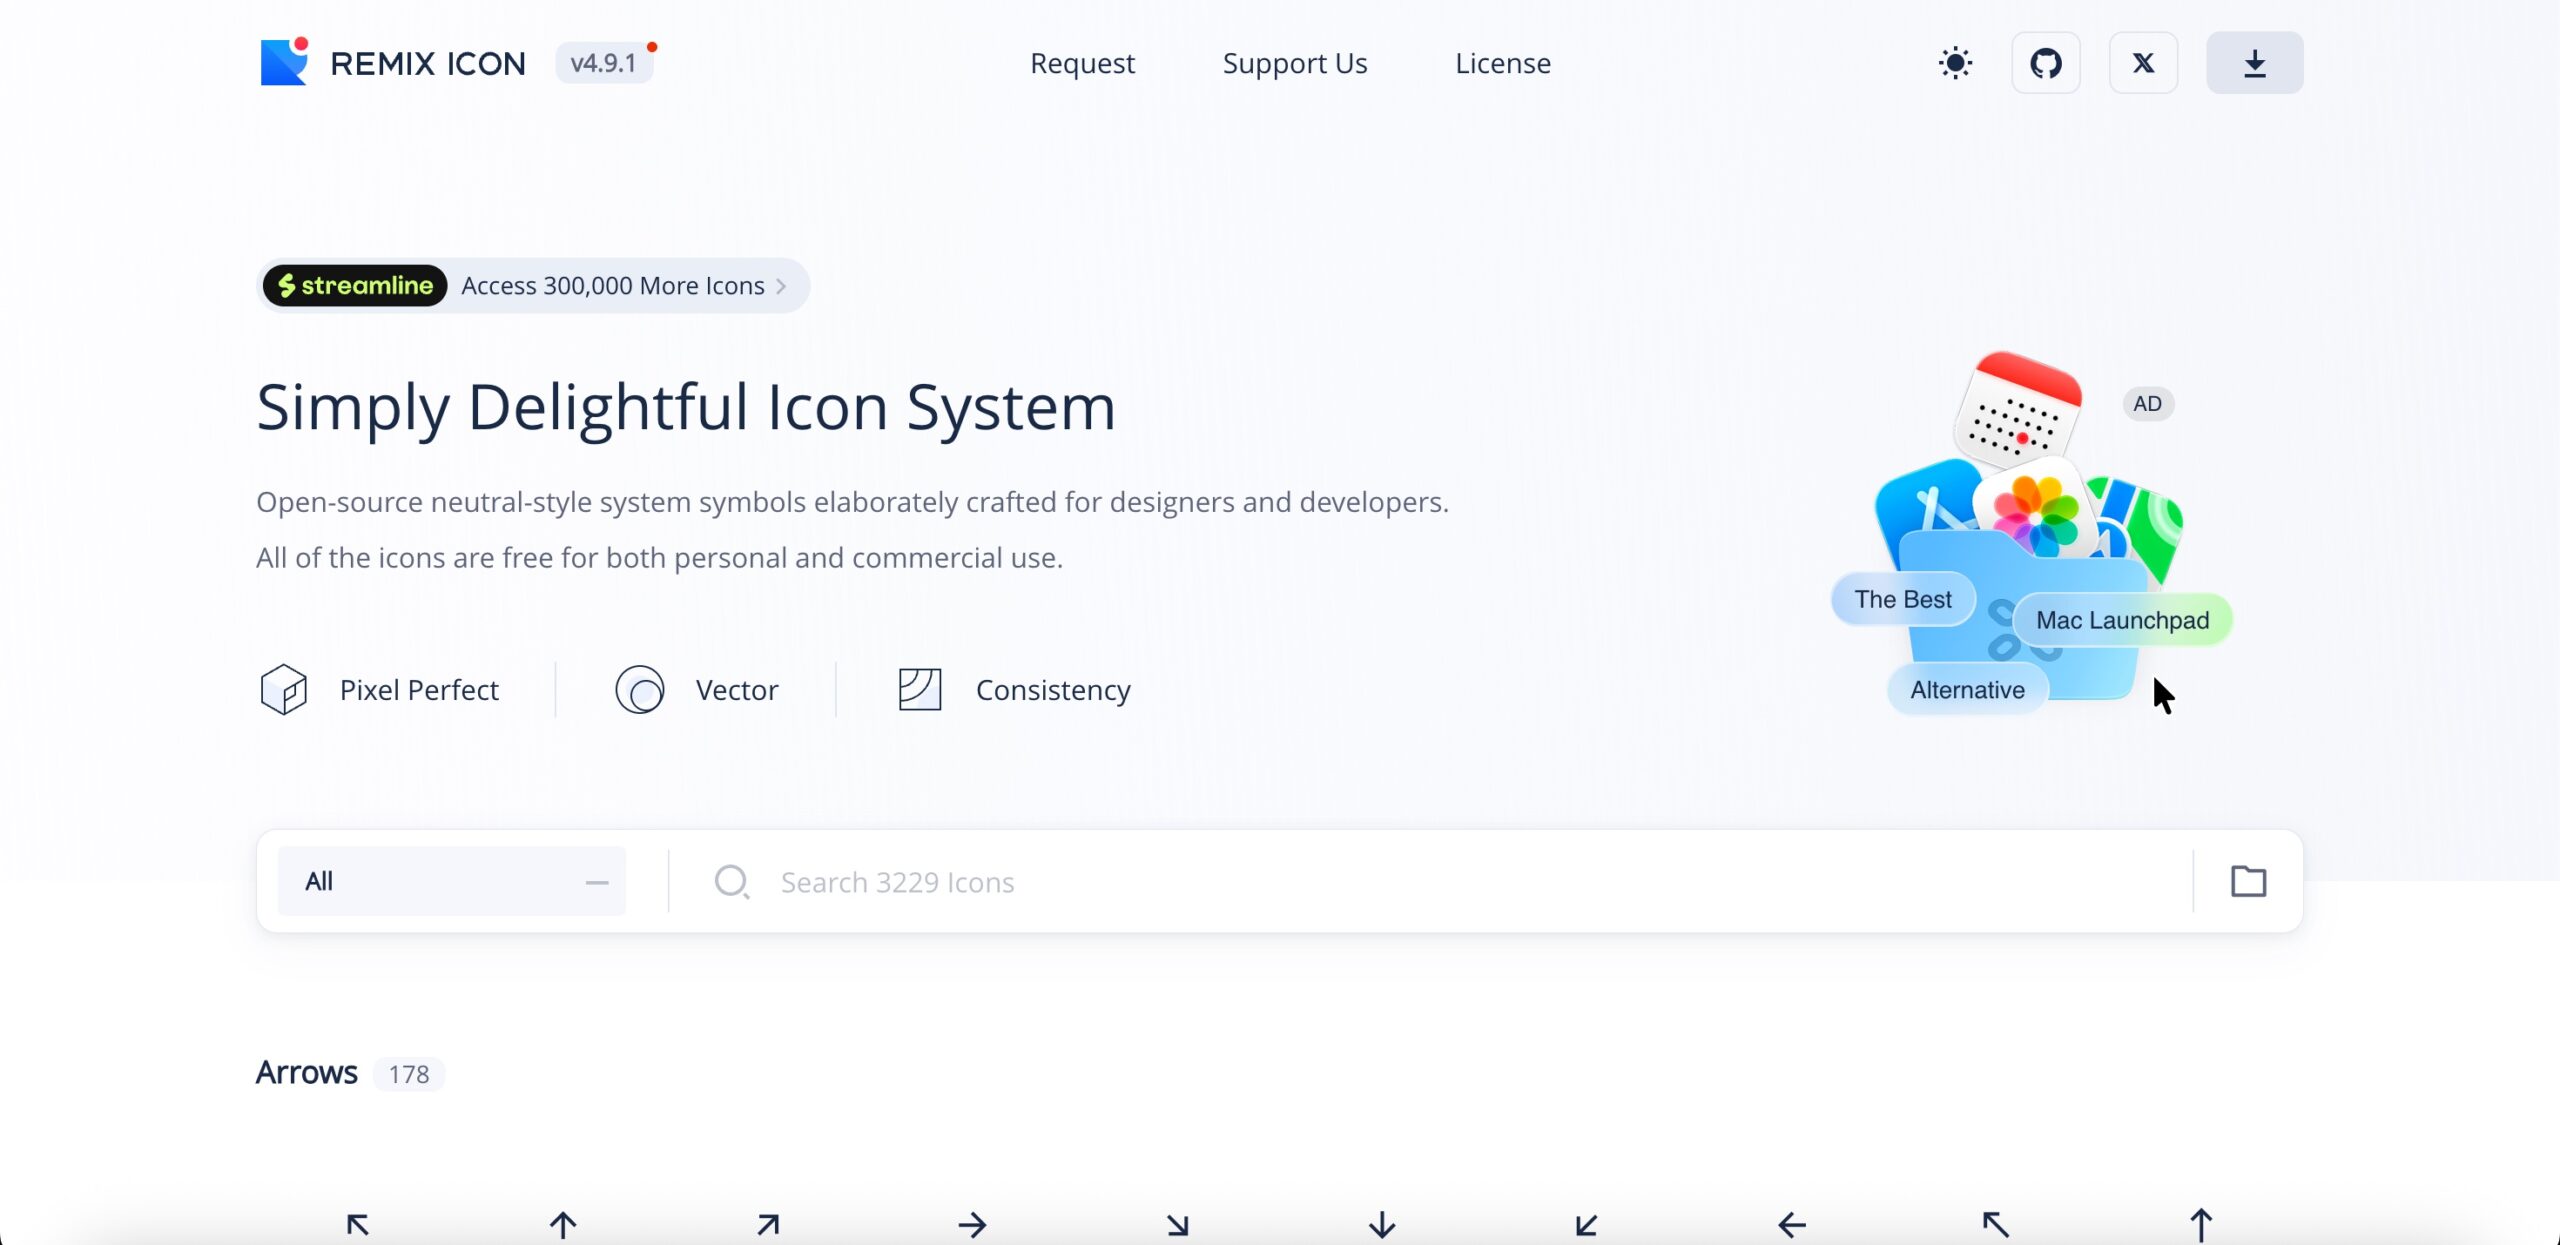The width and height of the screenshot is (2560, 1245).
Task: Click the chevron after Access 300,000 More Icons
Action: (782, 286)
